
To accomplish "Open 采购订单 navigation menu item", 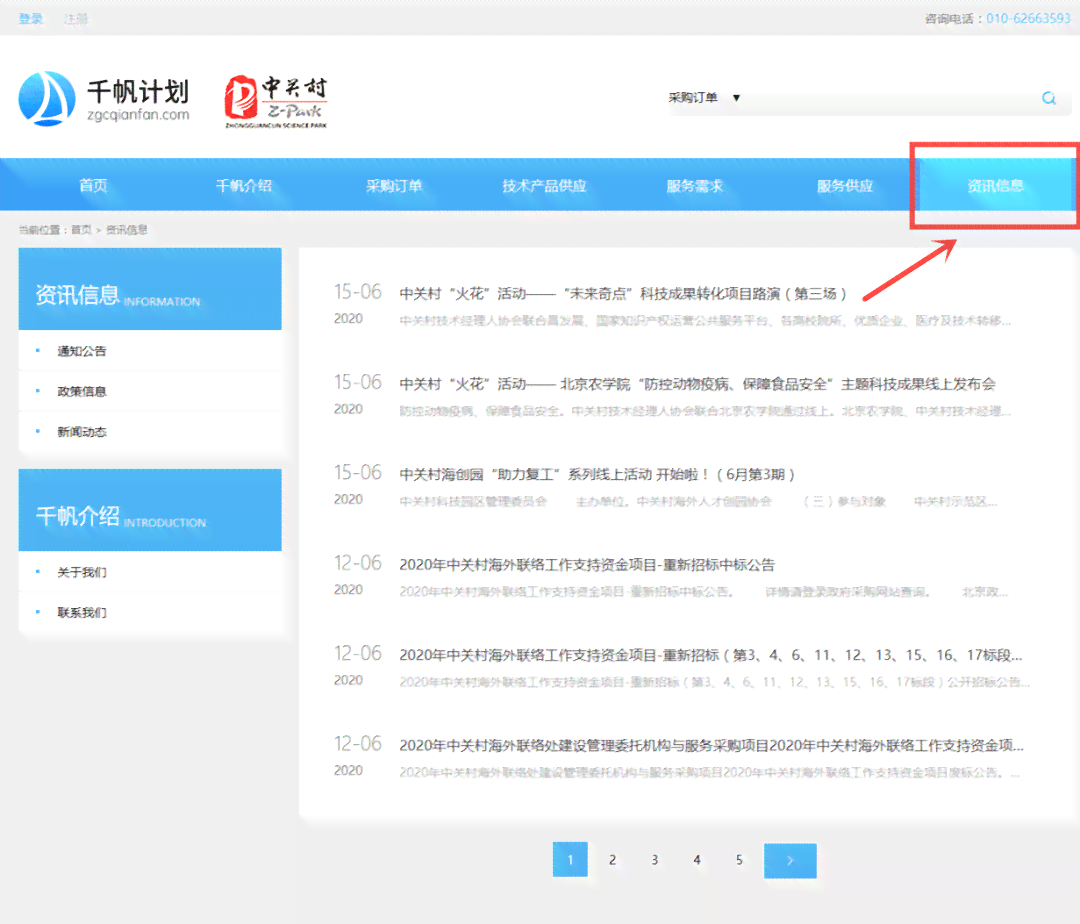I will 394,185.
